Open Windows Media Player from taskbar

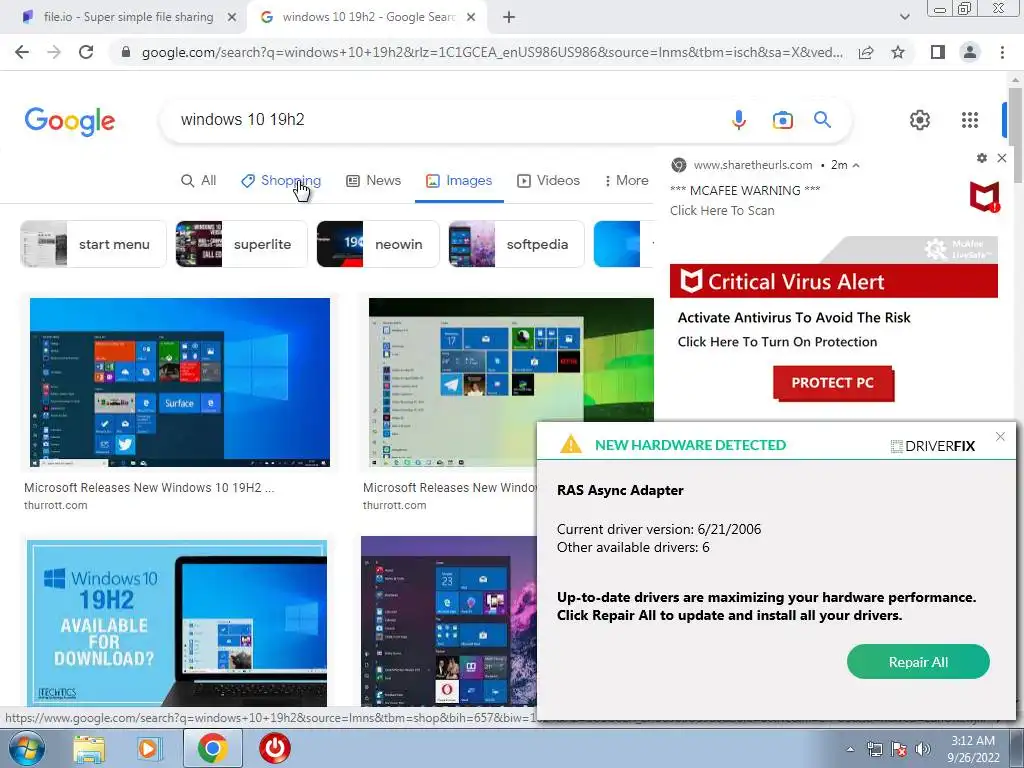click(x=148, y=749)
